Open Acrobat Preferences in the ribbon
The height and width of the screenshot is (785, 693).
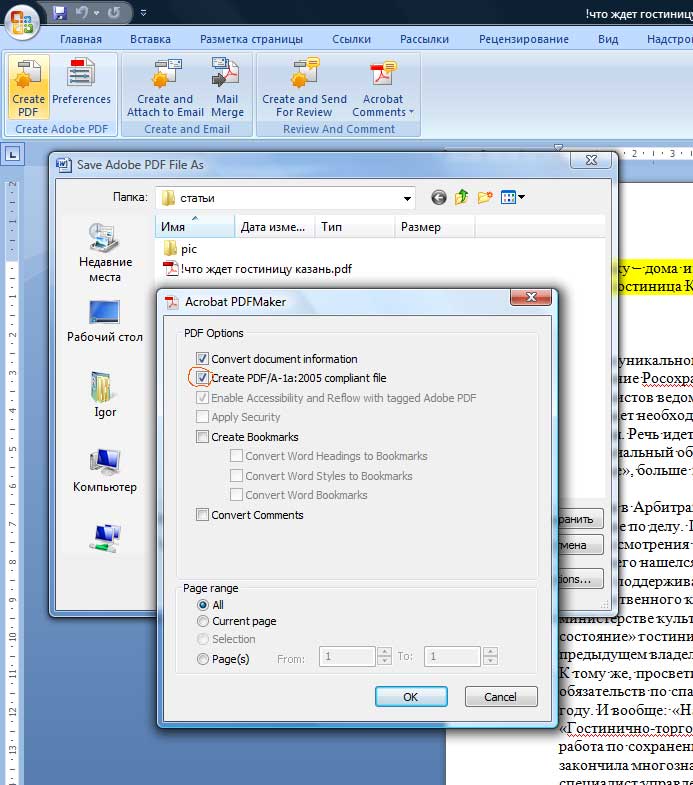click(x=81, y=83)
